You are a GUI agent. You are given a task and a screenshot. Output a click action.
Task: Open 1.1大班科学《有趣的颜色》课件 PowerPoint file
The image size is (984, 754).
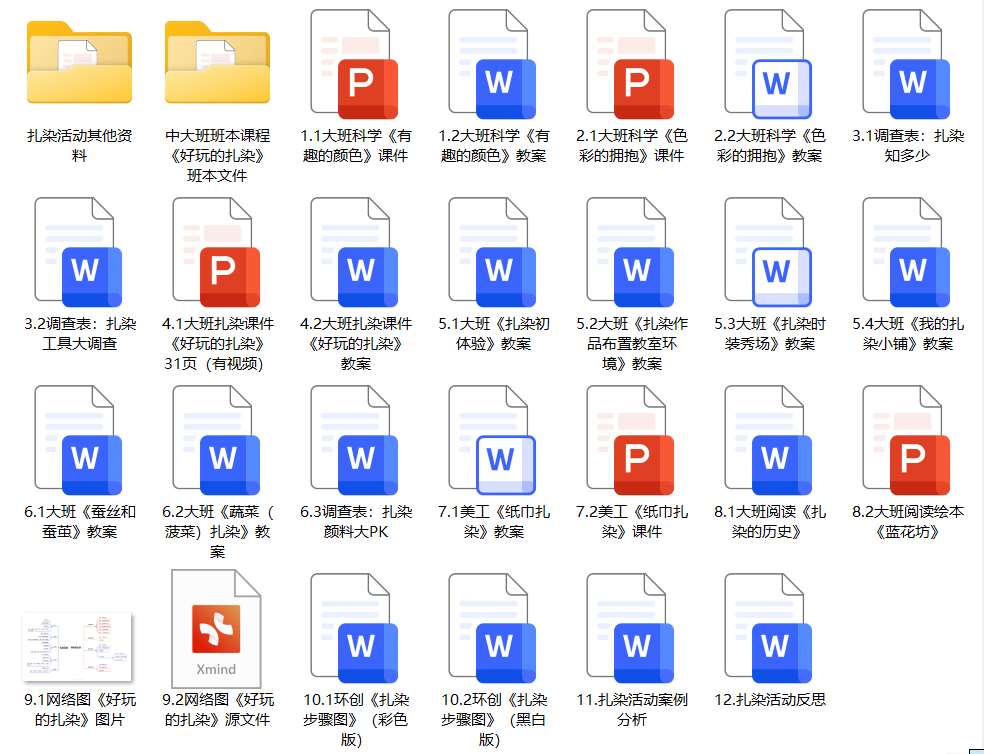[x=355, y=66]
